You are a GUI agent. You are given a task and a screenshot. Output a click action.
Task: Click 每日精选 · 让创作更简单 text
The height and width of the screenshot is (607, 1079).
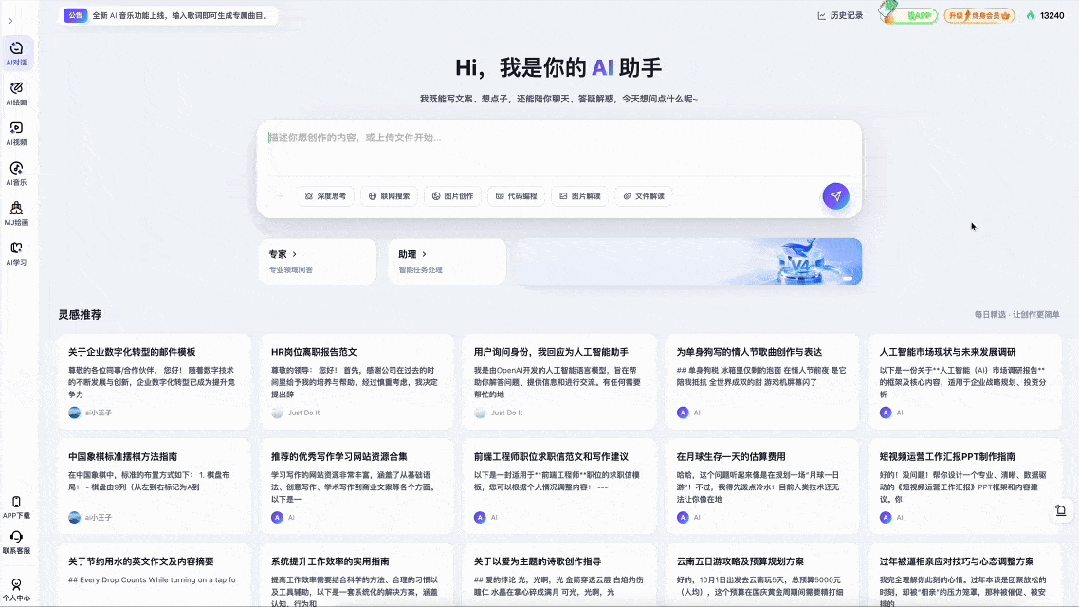[1016, 315]
